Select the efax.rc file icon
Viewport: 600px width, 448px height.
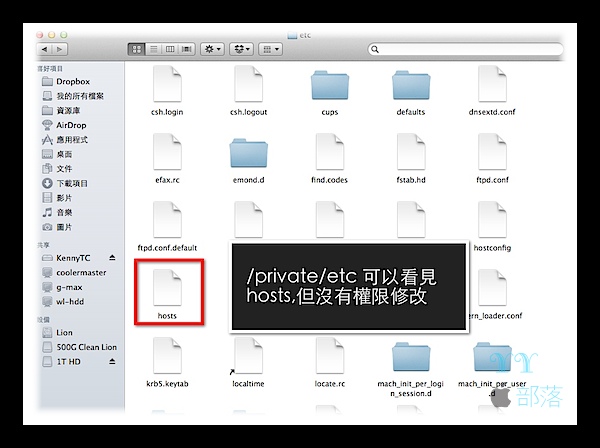point(167,152)
